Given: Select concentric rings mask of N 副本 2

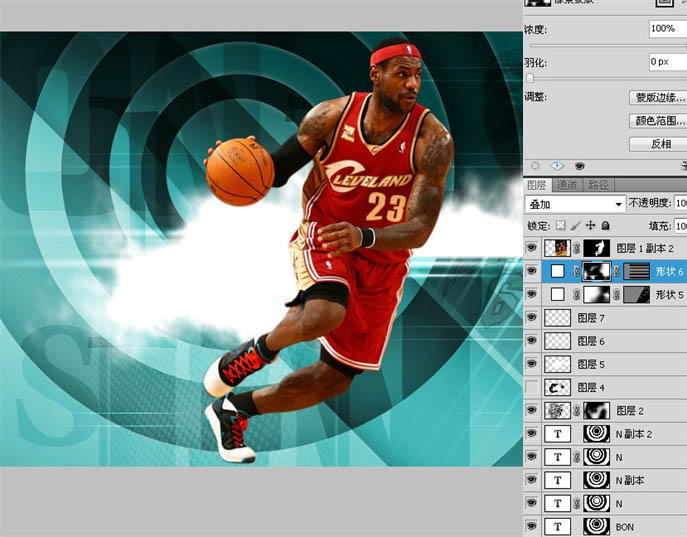Looking at the screenshot, I should click(x=596, y=434).
